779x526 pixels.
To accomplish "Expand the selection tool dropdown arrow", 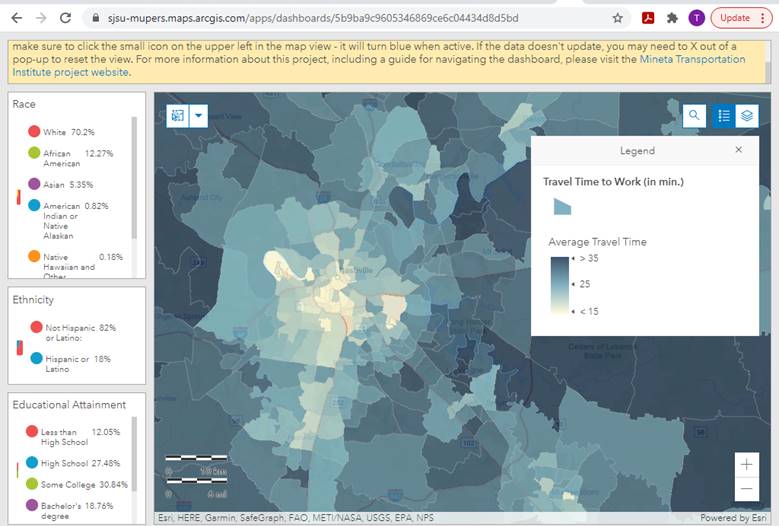I will (x=198, y=116).
